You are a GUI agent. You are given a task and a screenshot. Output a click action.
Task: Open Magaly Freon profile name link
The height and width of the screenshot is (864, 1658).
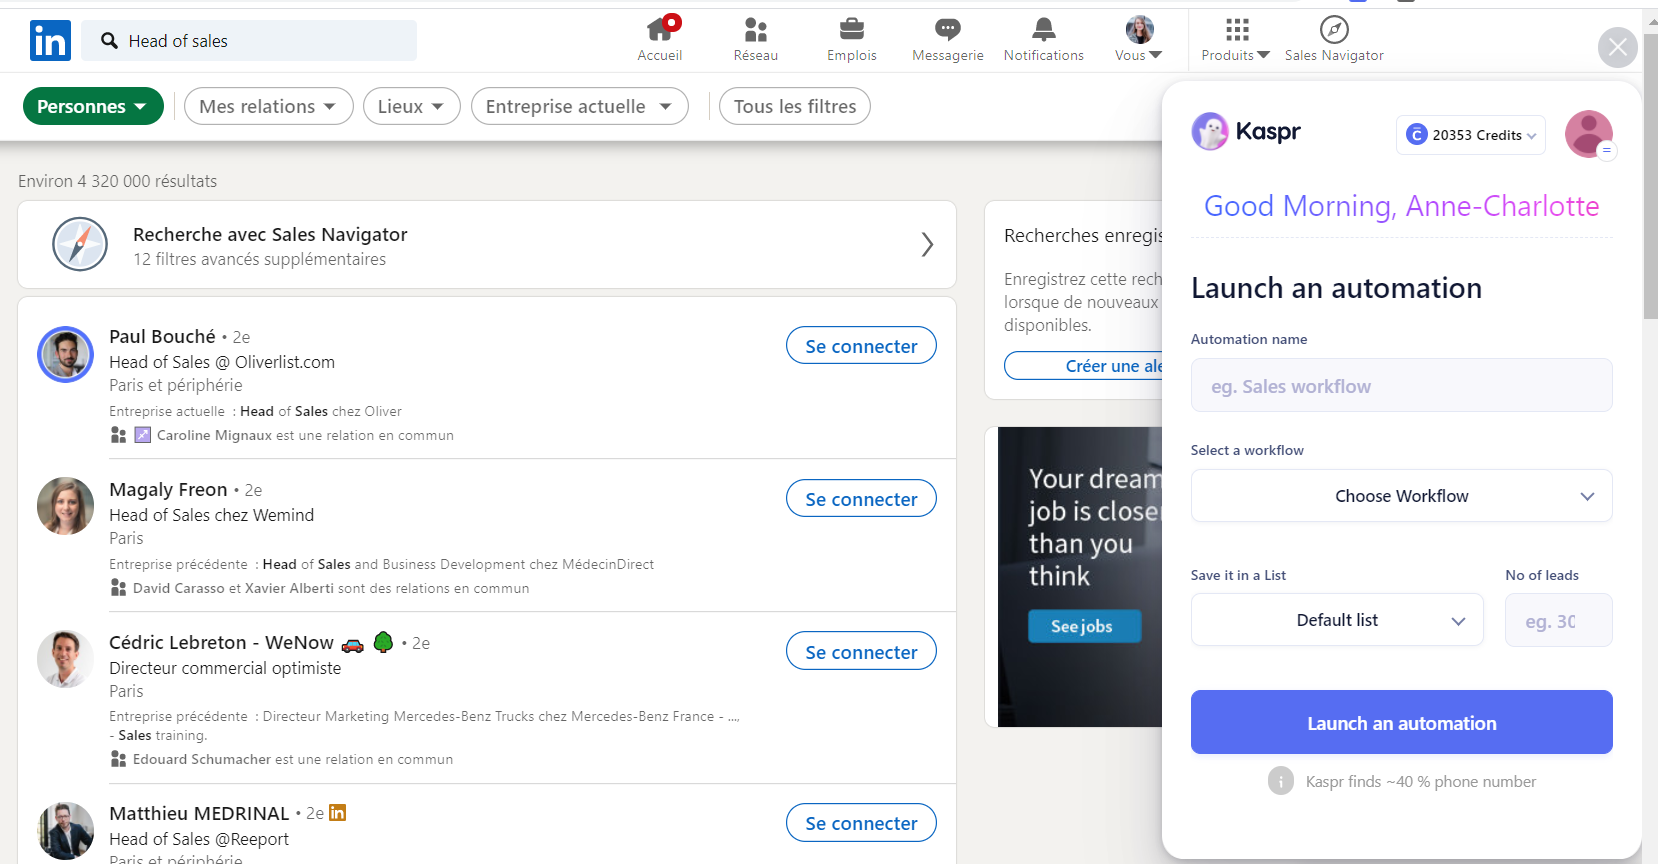click(x=168, y=489)
